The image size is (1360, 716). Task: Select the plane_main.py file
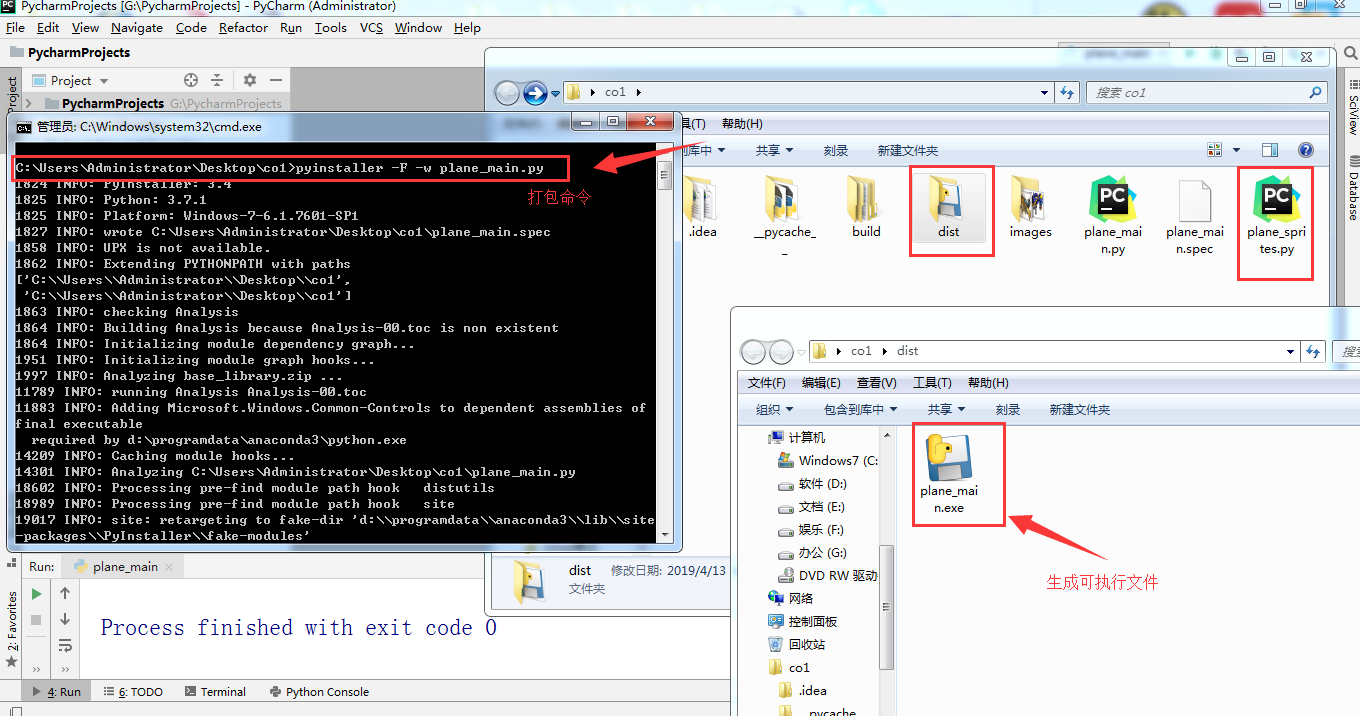point(1113,215)
